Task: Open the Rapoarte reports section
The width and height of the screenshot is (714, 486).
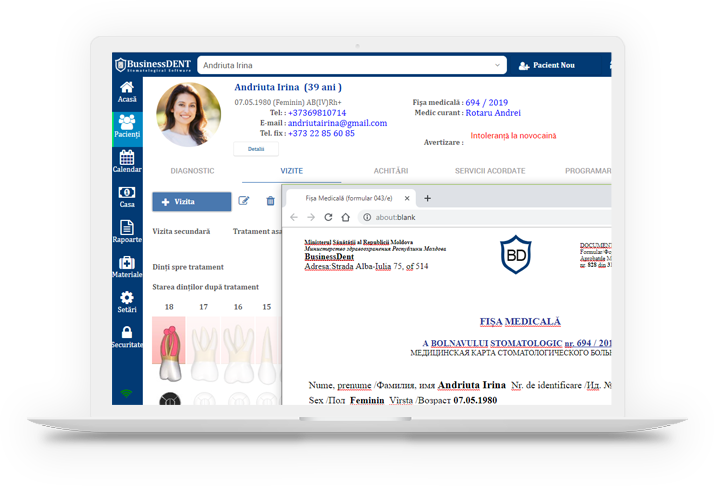Action: [x=127, y=232]
